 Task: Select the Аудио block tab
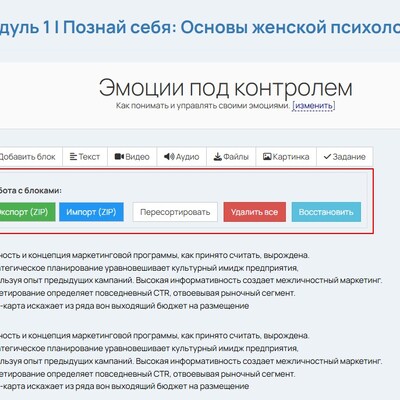coord(182,156)
